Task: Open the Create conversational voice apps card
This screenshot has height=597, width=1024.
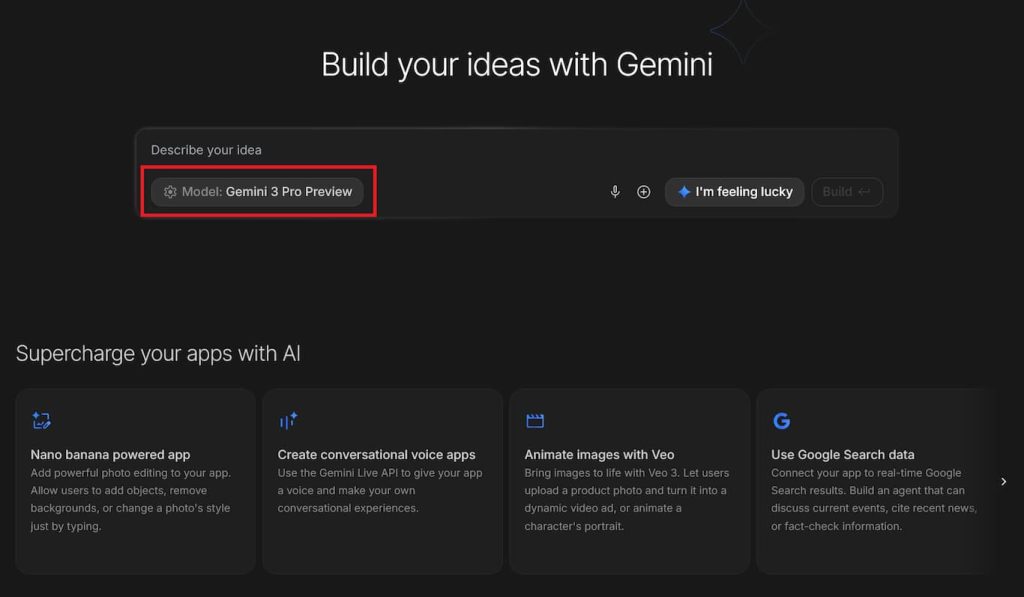Action: click(x=383, y=481)
